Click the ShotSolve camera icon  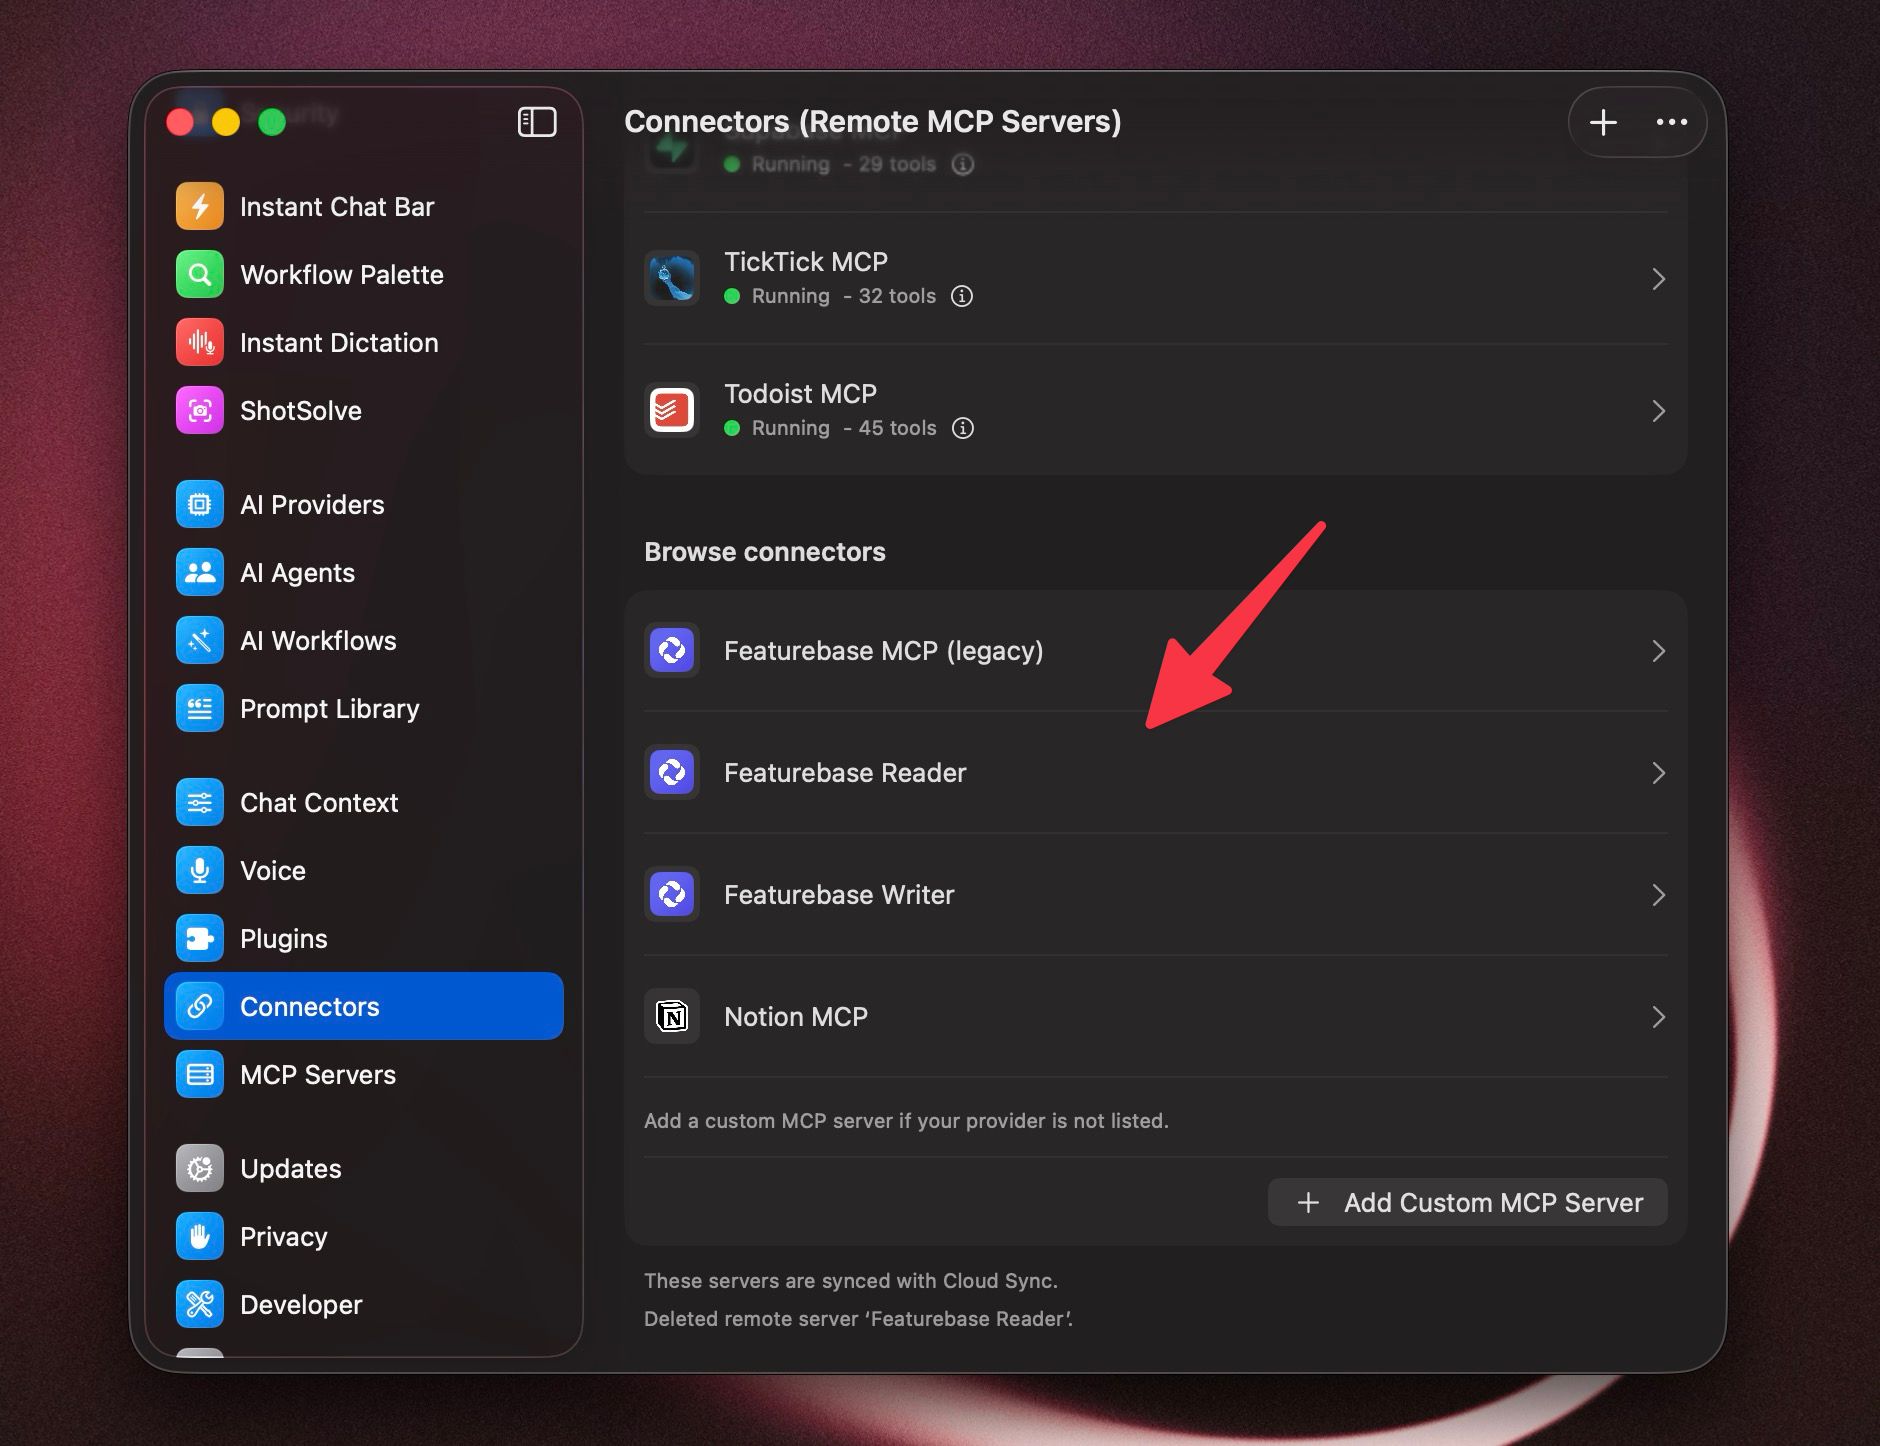[x=200, y=411]
